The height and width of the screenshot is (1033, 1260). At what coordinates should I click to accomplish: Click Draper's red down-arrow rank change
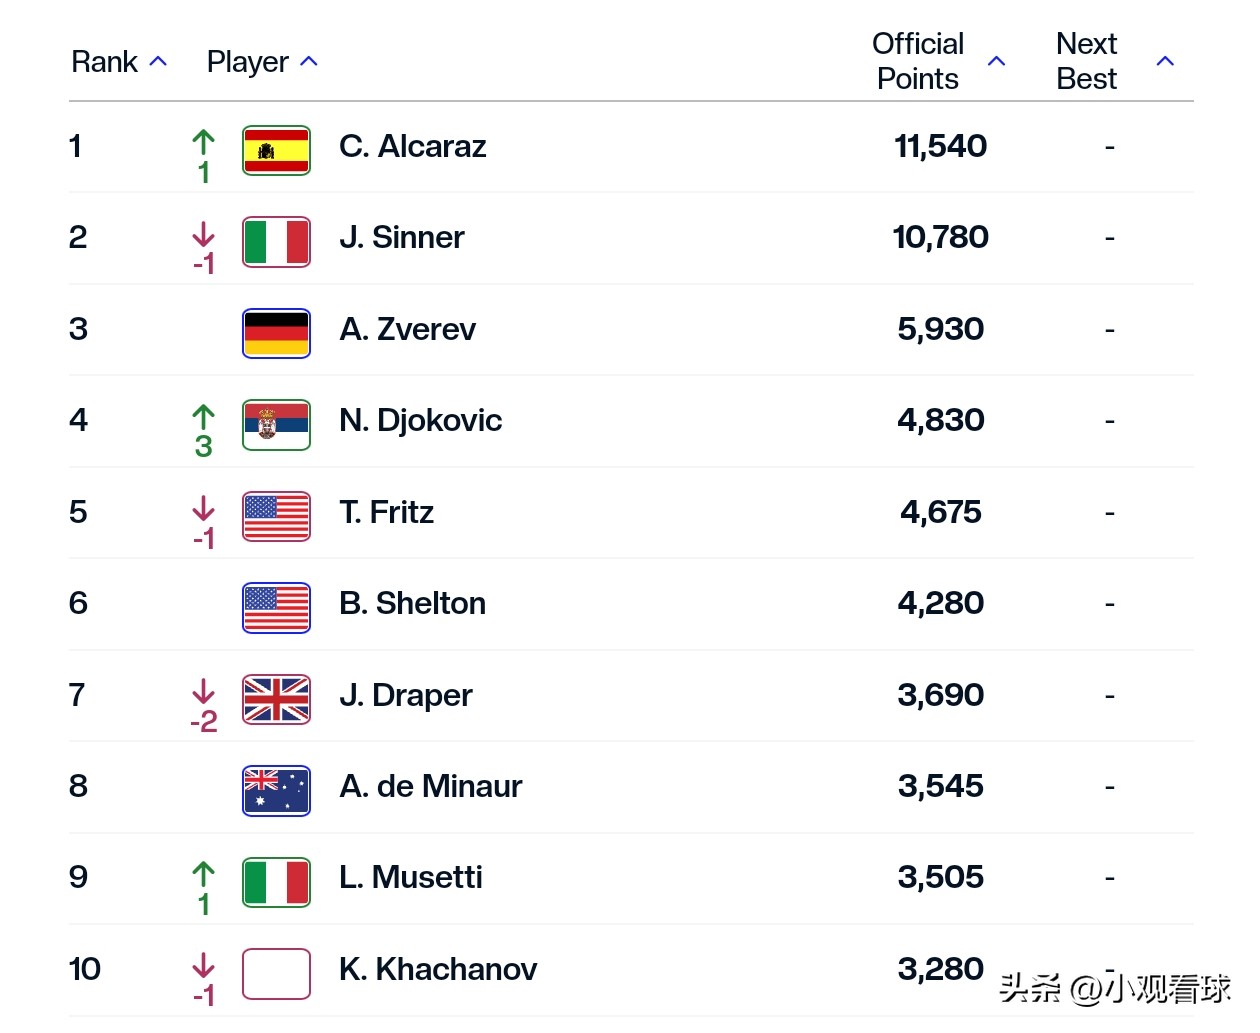coord(203,706)
